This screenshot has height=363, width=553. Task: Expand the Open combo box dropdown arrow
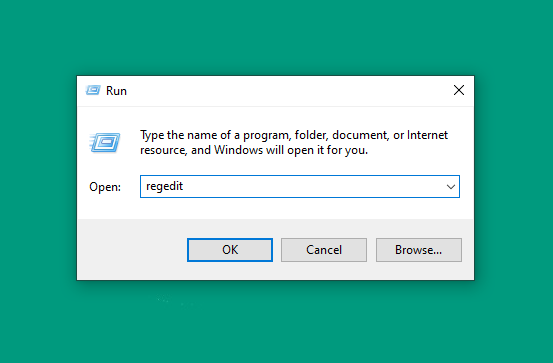(450, 187)
